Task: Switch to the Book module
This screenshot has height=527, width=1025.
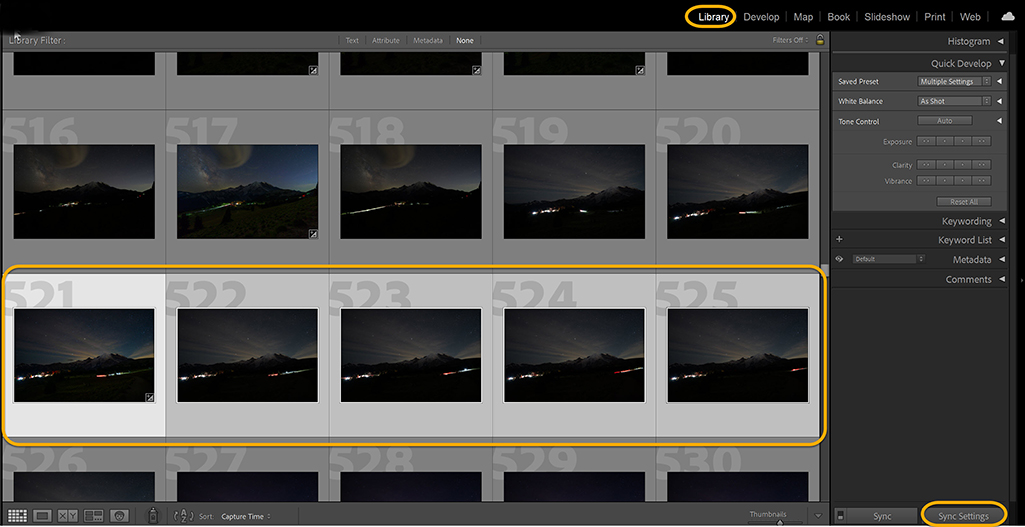Action: coord(838,17)
